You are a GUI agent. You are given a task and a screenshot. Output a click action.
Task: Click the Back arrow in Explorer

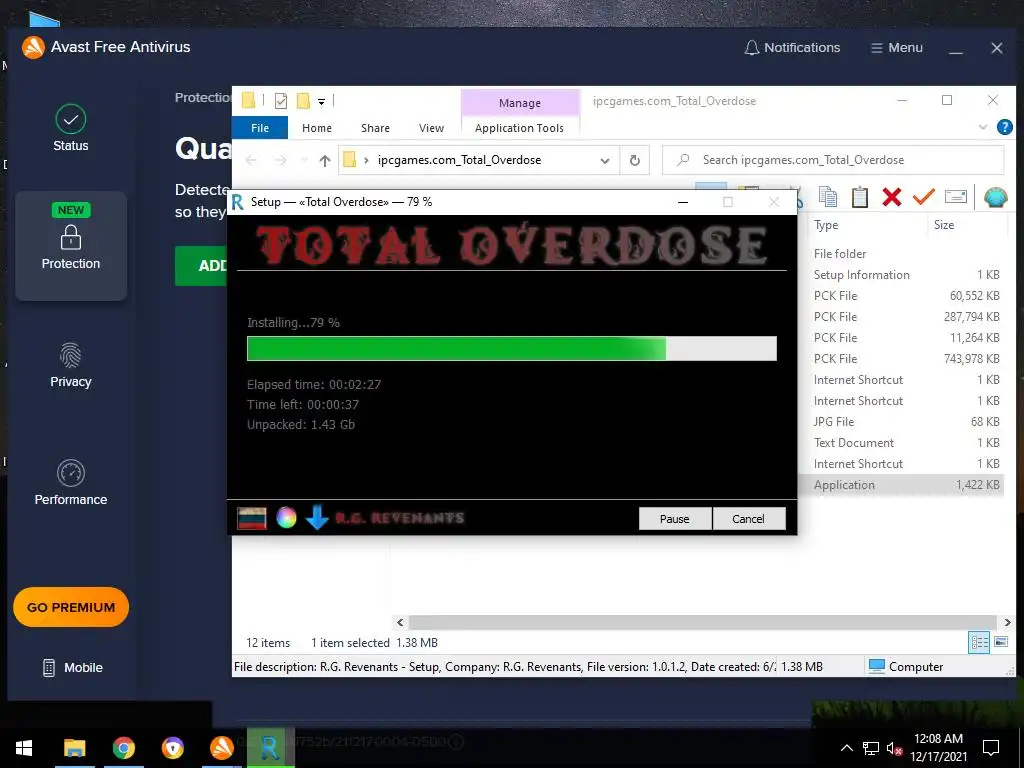point(251,160)
